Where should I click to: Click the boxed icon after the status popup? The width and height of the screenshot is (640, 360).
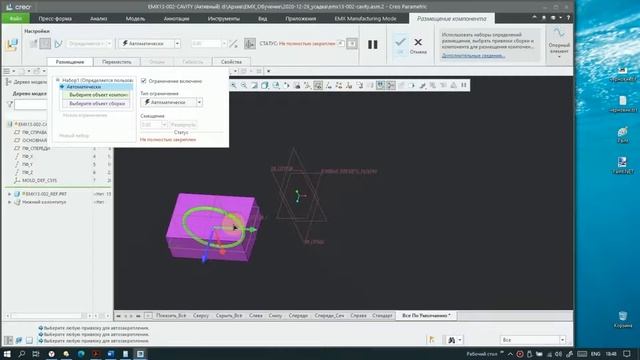coord(352,43)
